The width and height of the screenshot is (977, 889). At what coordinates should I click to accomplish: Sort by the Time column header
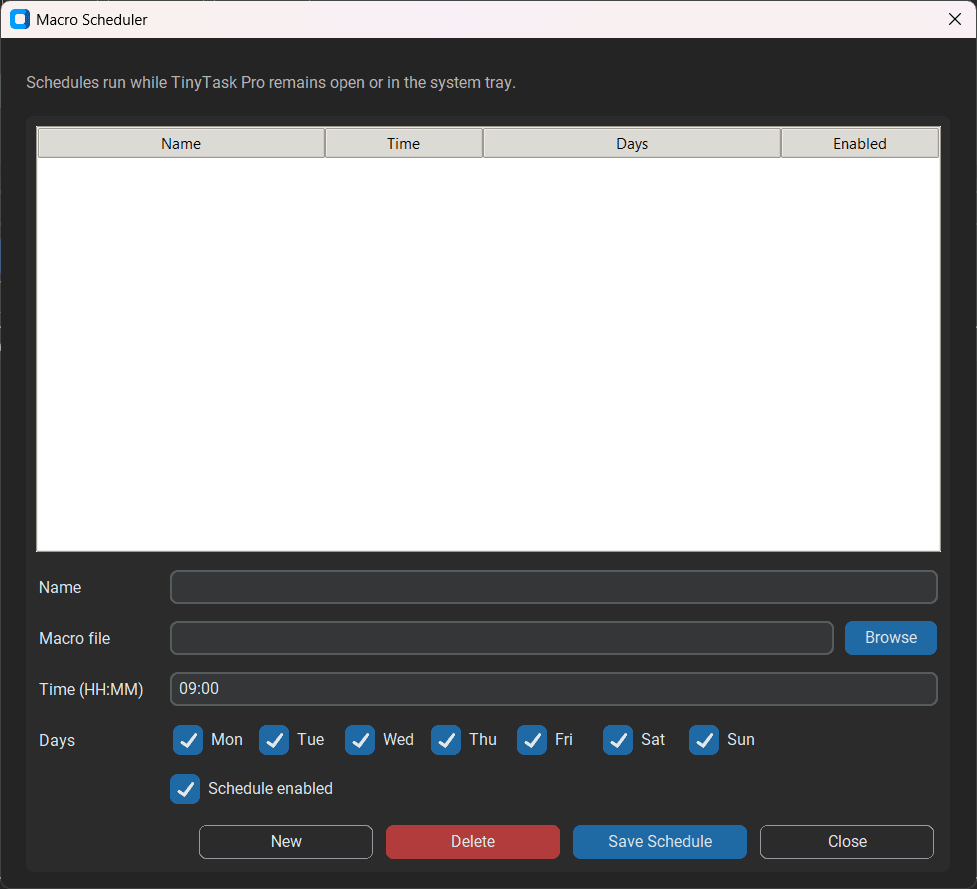[404, 143]
